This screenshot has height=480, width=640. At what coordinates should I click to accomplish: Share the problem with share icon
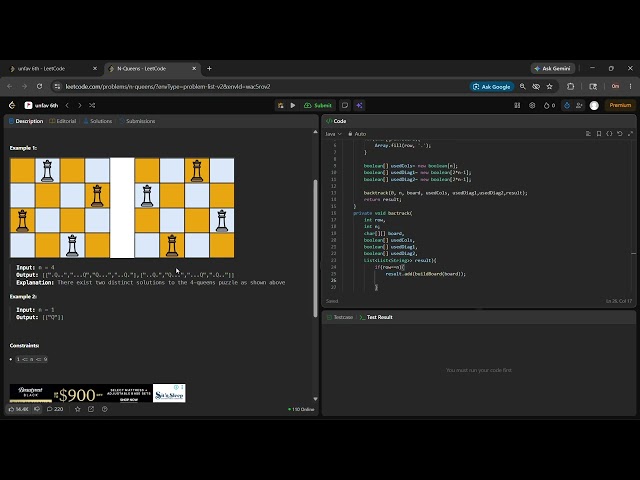(91, 409)
